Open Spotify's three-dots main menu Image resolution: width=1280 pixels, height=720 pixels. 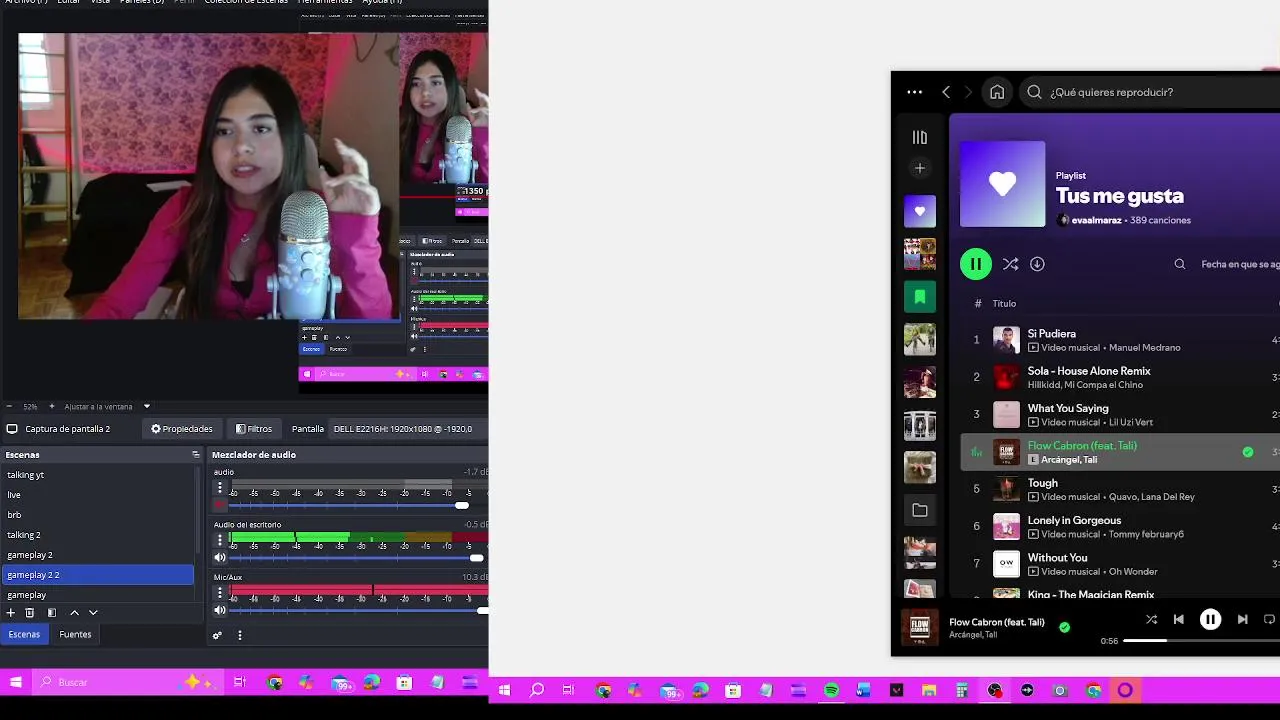pyautogui.click(x=914, y=92)
